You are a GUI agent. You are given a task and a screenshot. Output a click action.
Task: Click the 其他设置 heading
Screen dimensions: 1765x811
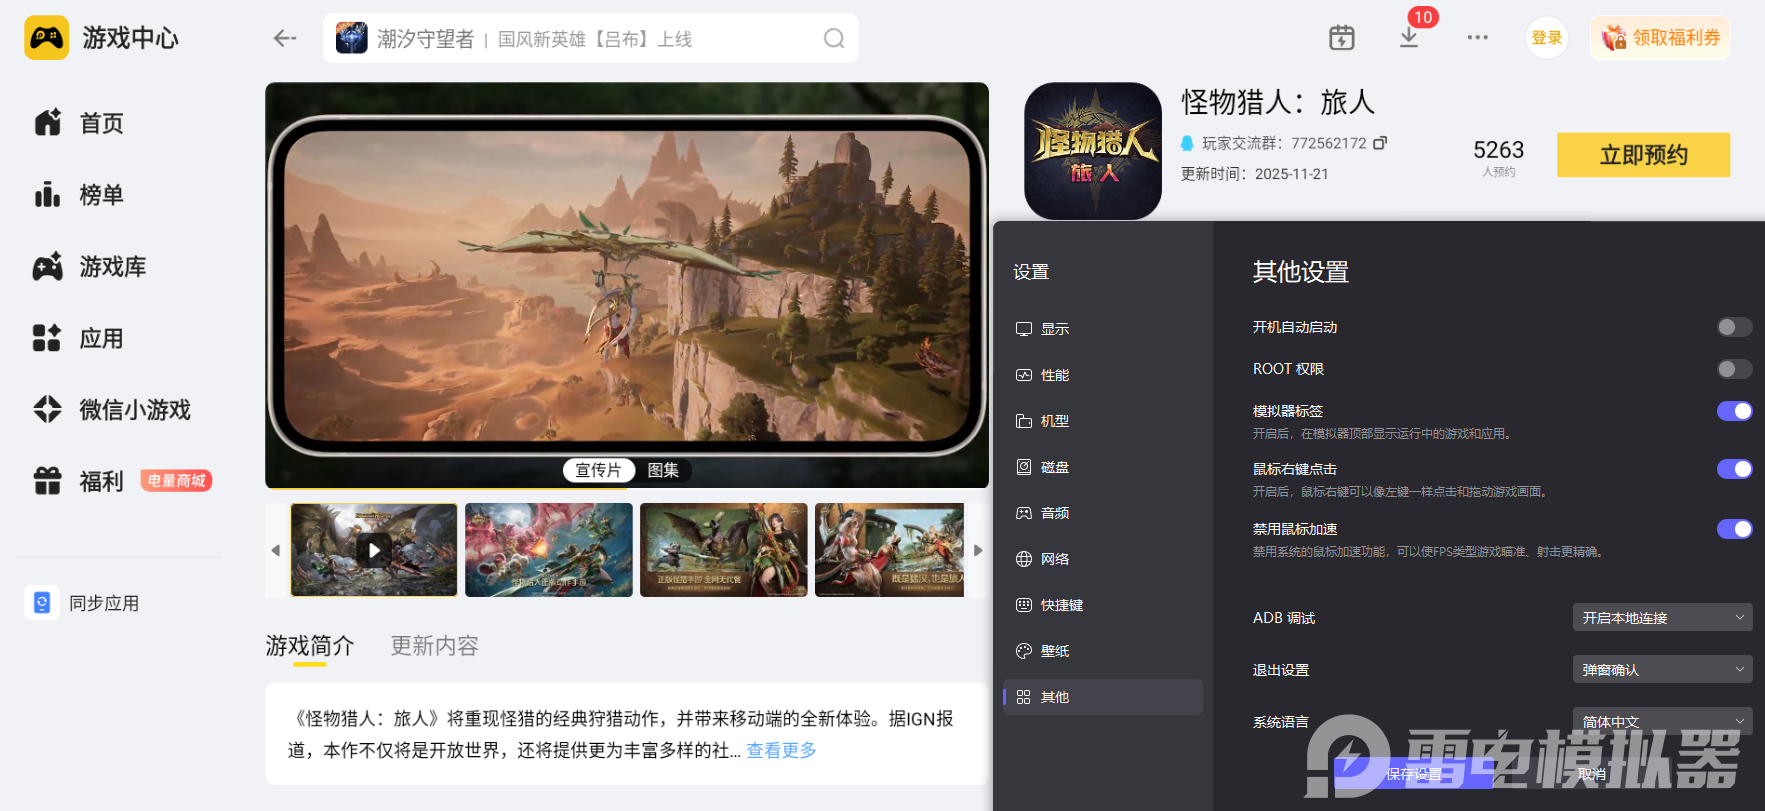[x=1301, y=272]
